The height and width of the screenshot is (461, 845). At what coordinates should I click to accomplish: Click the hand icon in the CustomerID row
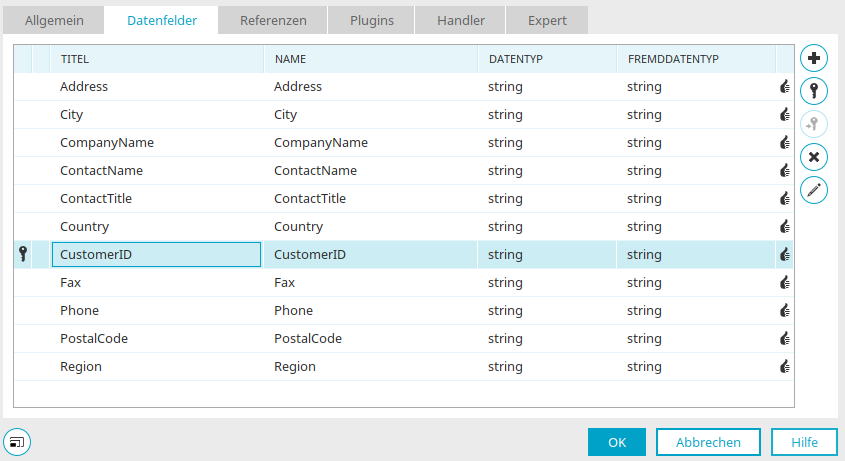tap(785, 254)
